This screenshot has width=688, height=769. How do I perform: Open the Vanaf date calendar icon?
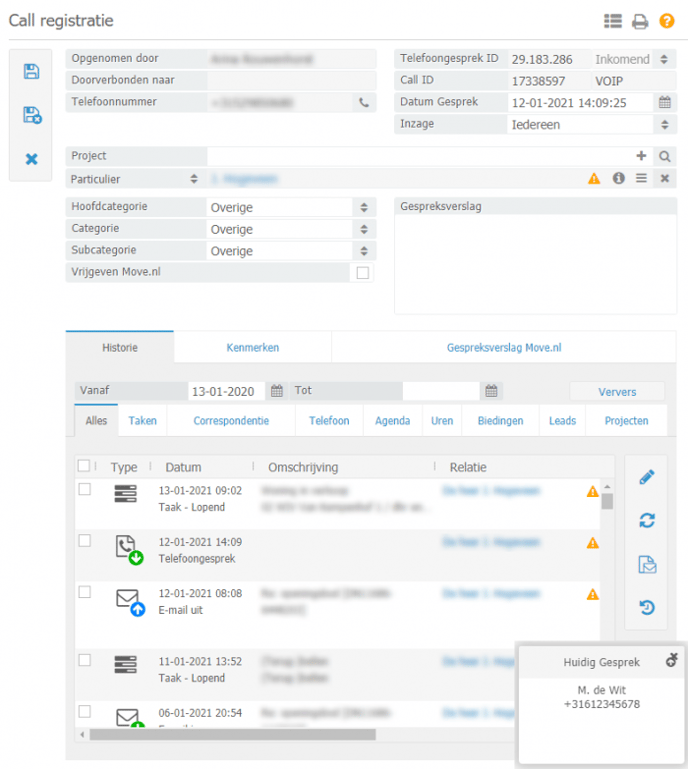tap(277, 391)
